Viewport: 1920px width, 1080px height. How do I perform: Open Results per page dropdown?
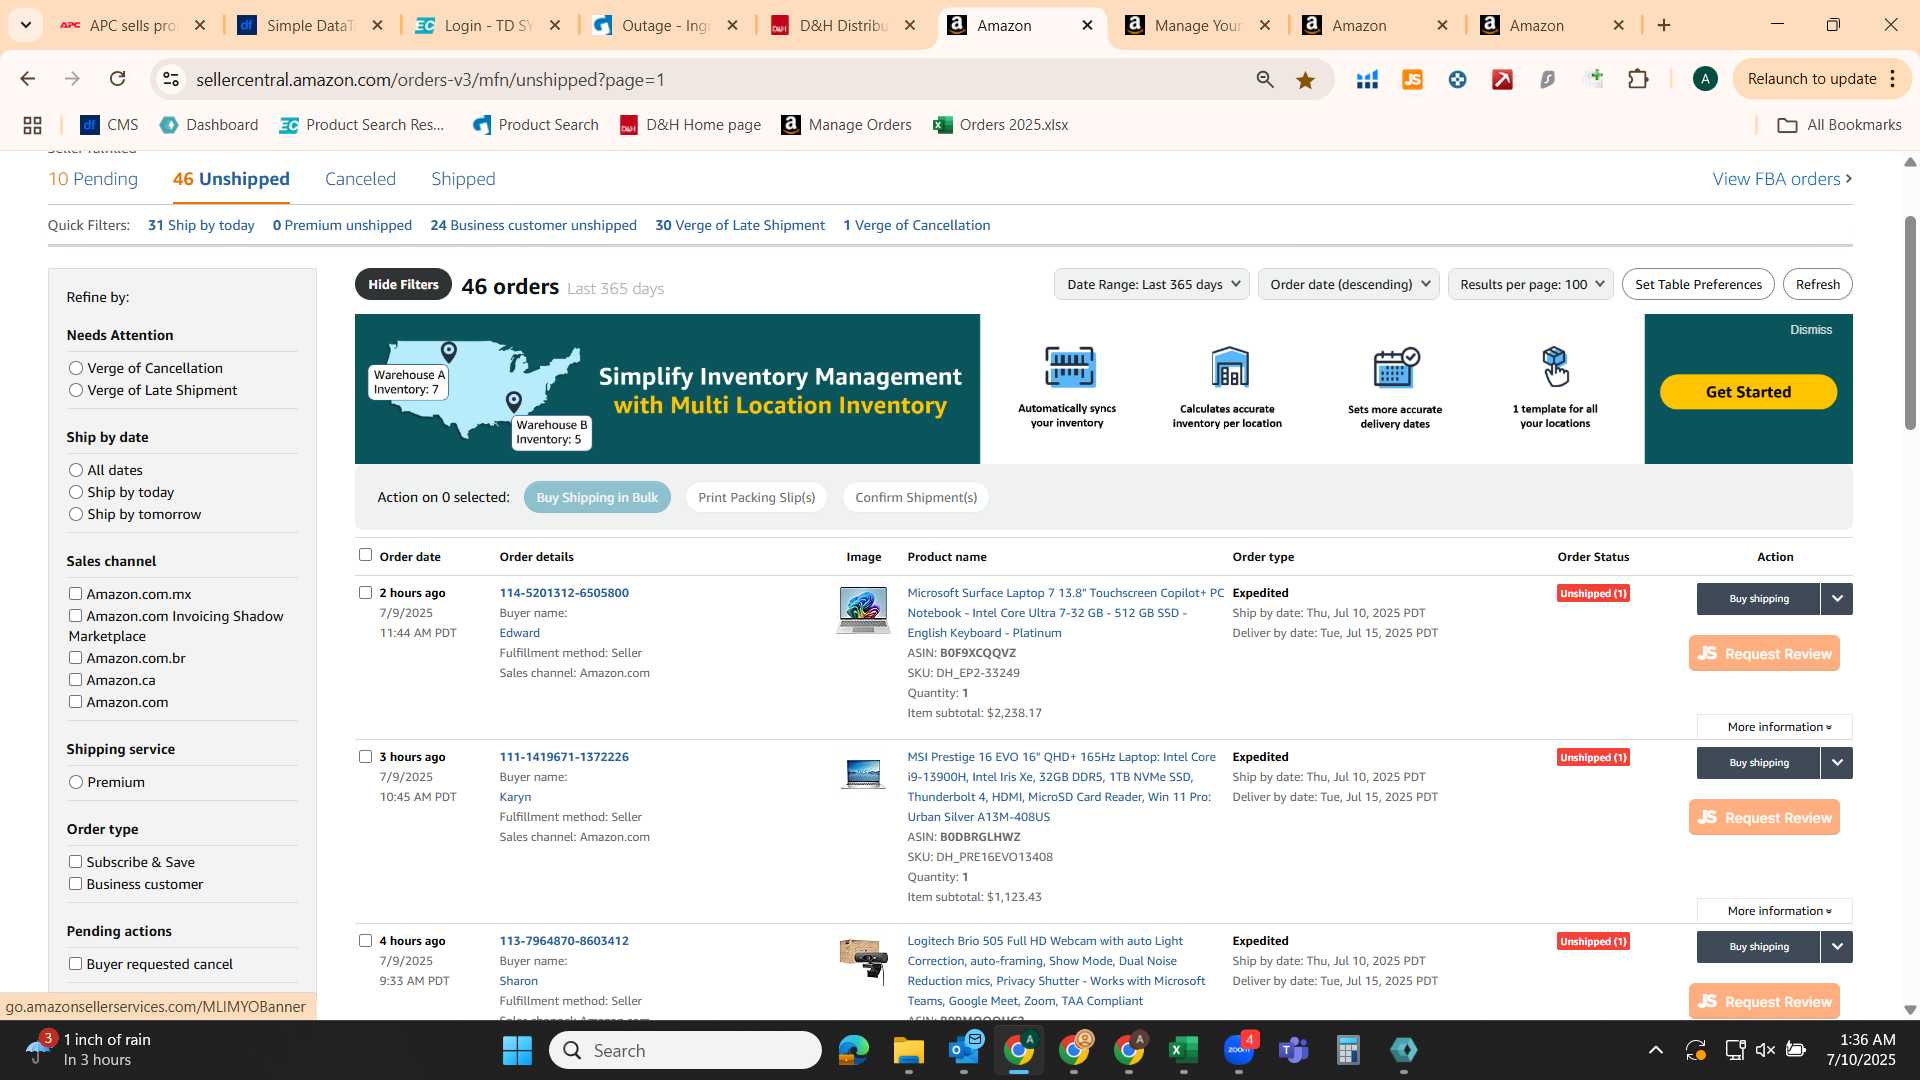[x=1530, y=284]
